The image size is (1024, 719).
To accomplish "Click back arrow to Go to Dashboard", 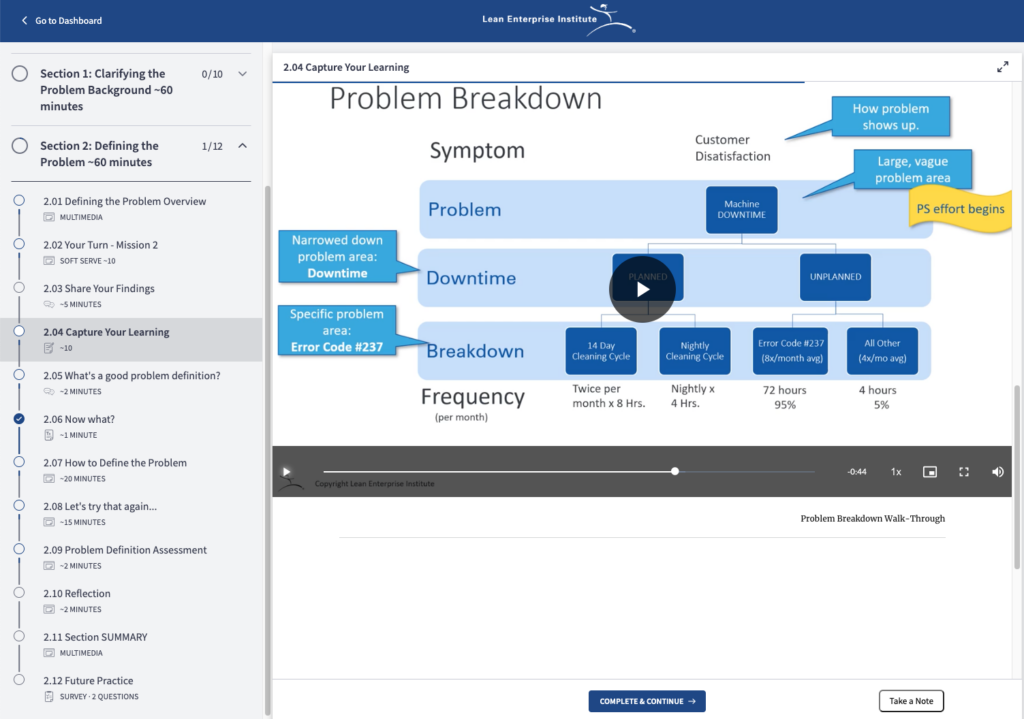I will tap(25, 20).
